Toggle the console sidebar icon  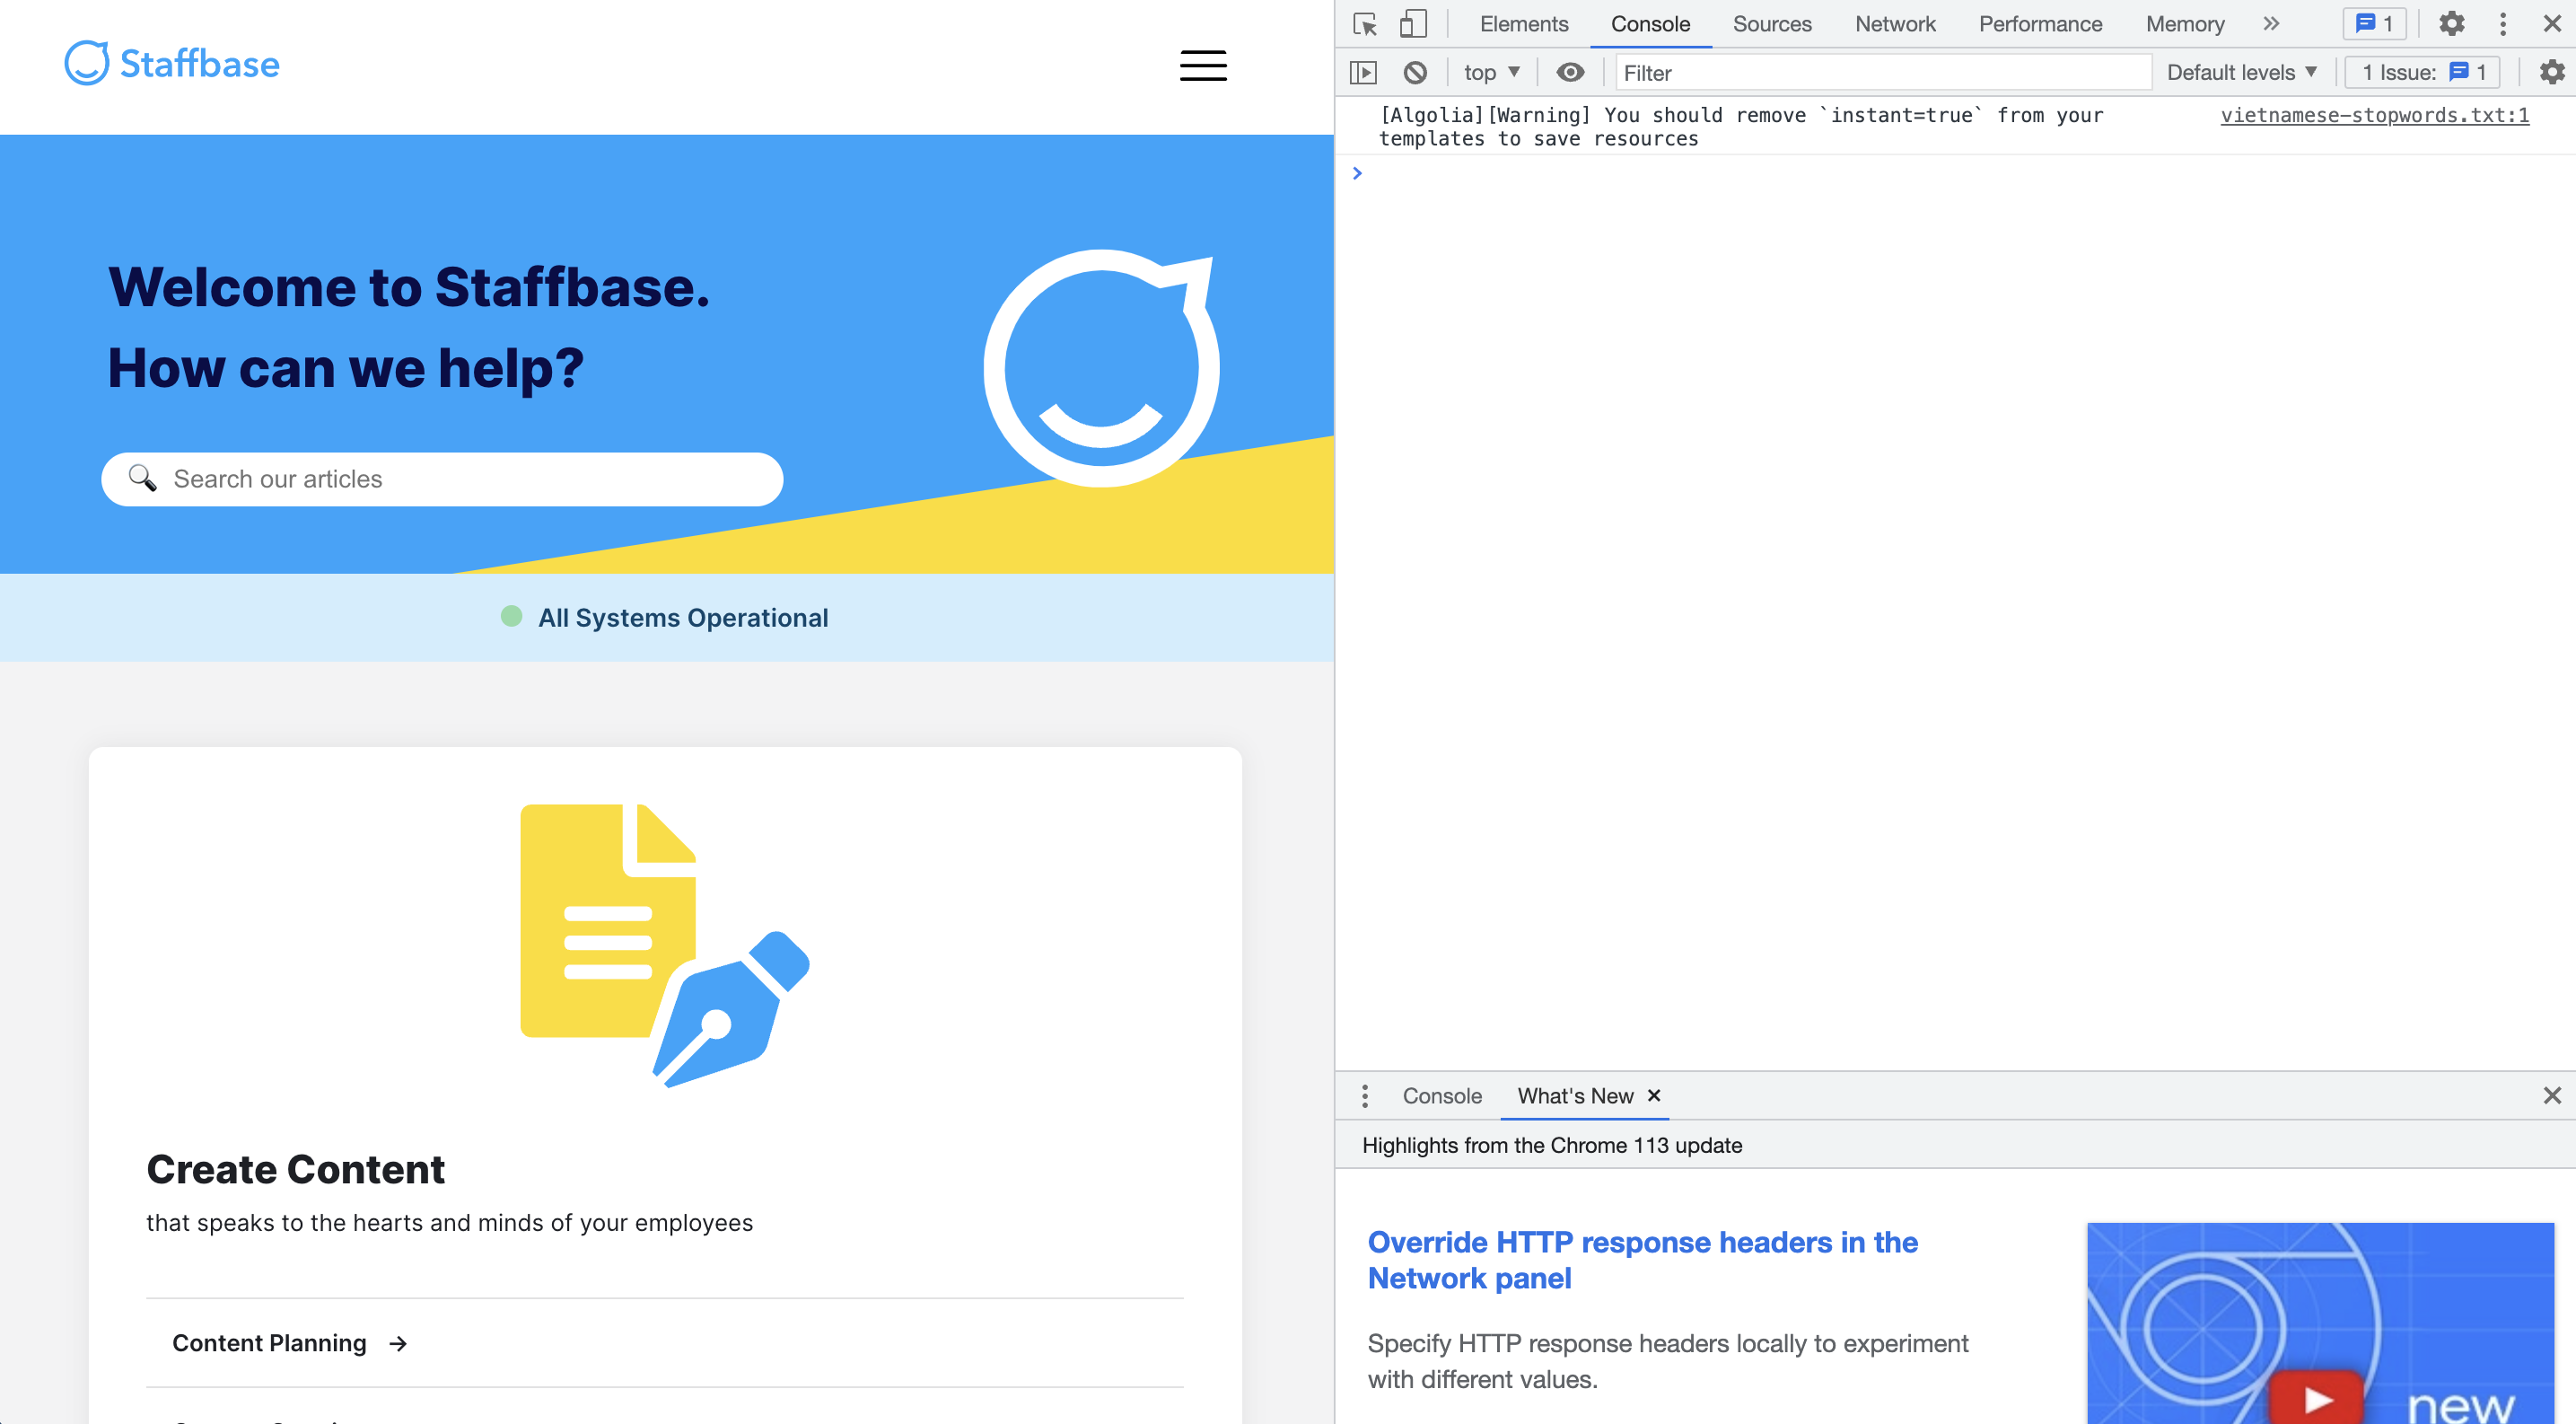tap(1363, 73)
